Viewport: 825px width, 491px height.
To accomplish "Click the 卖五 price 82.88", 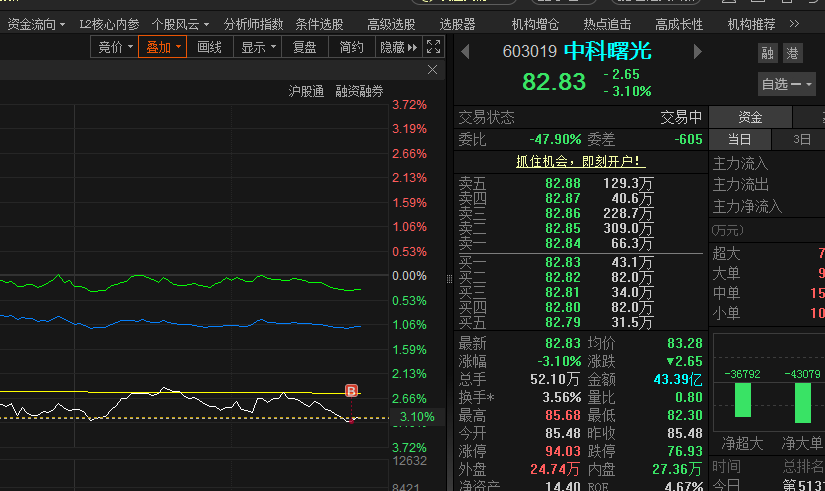I will [562, 183].
